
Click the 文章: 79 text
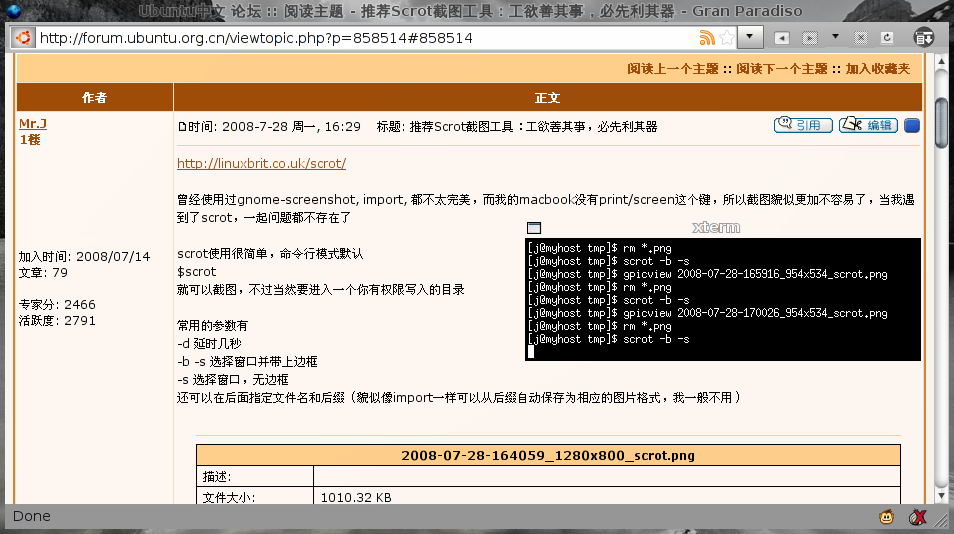[x=43, y=272]
